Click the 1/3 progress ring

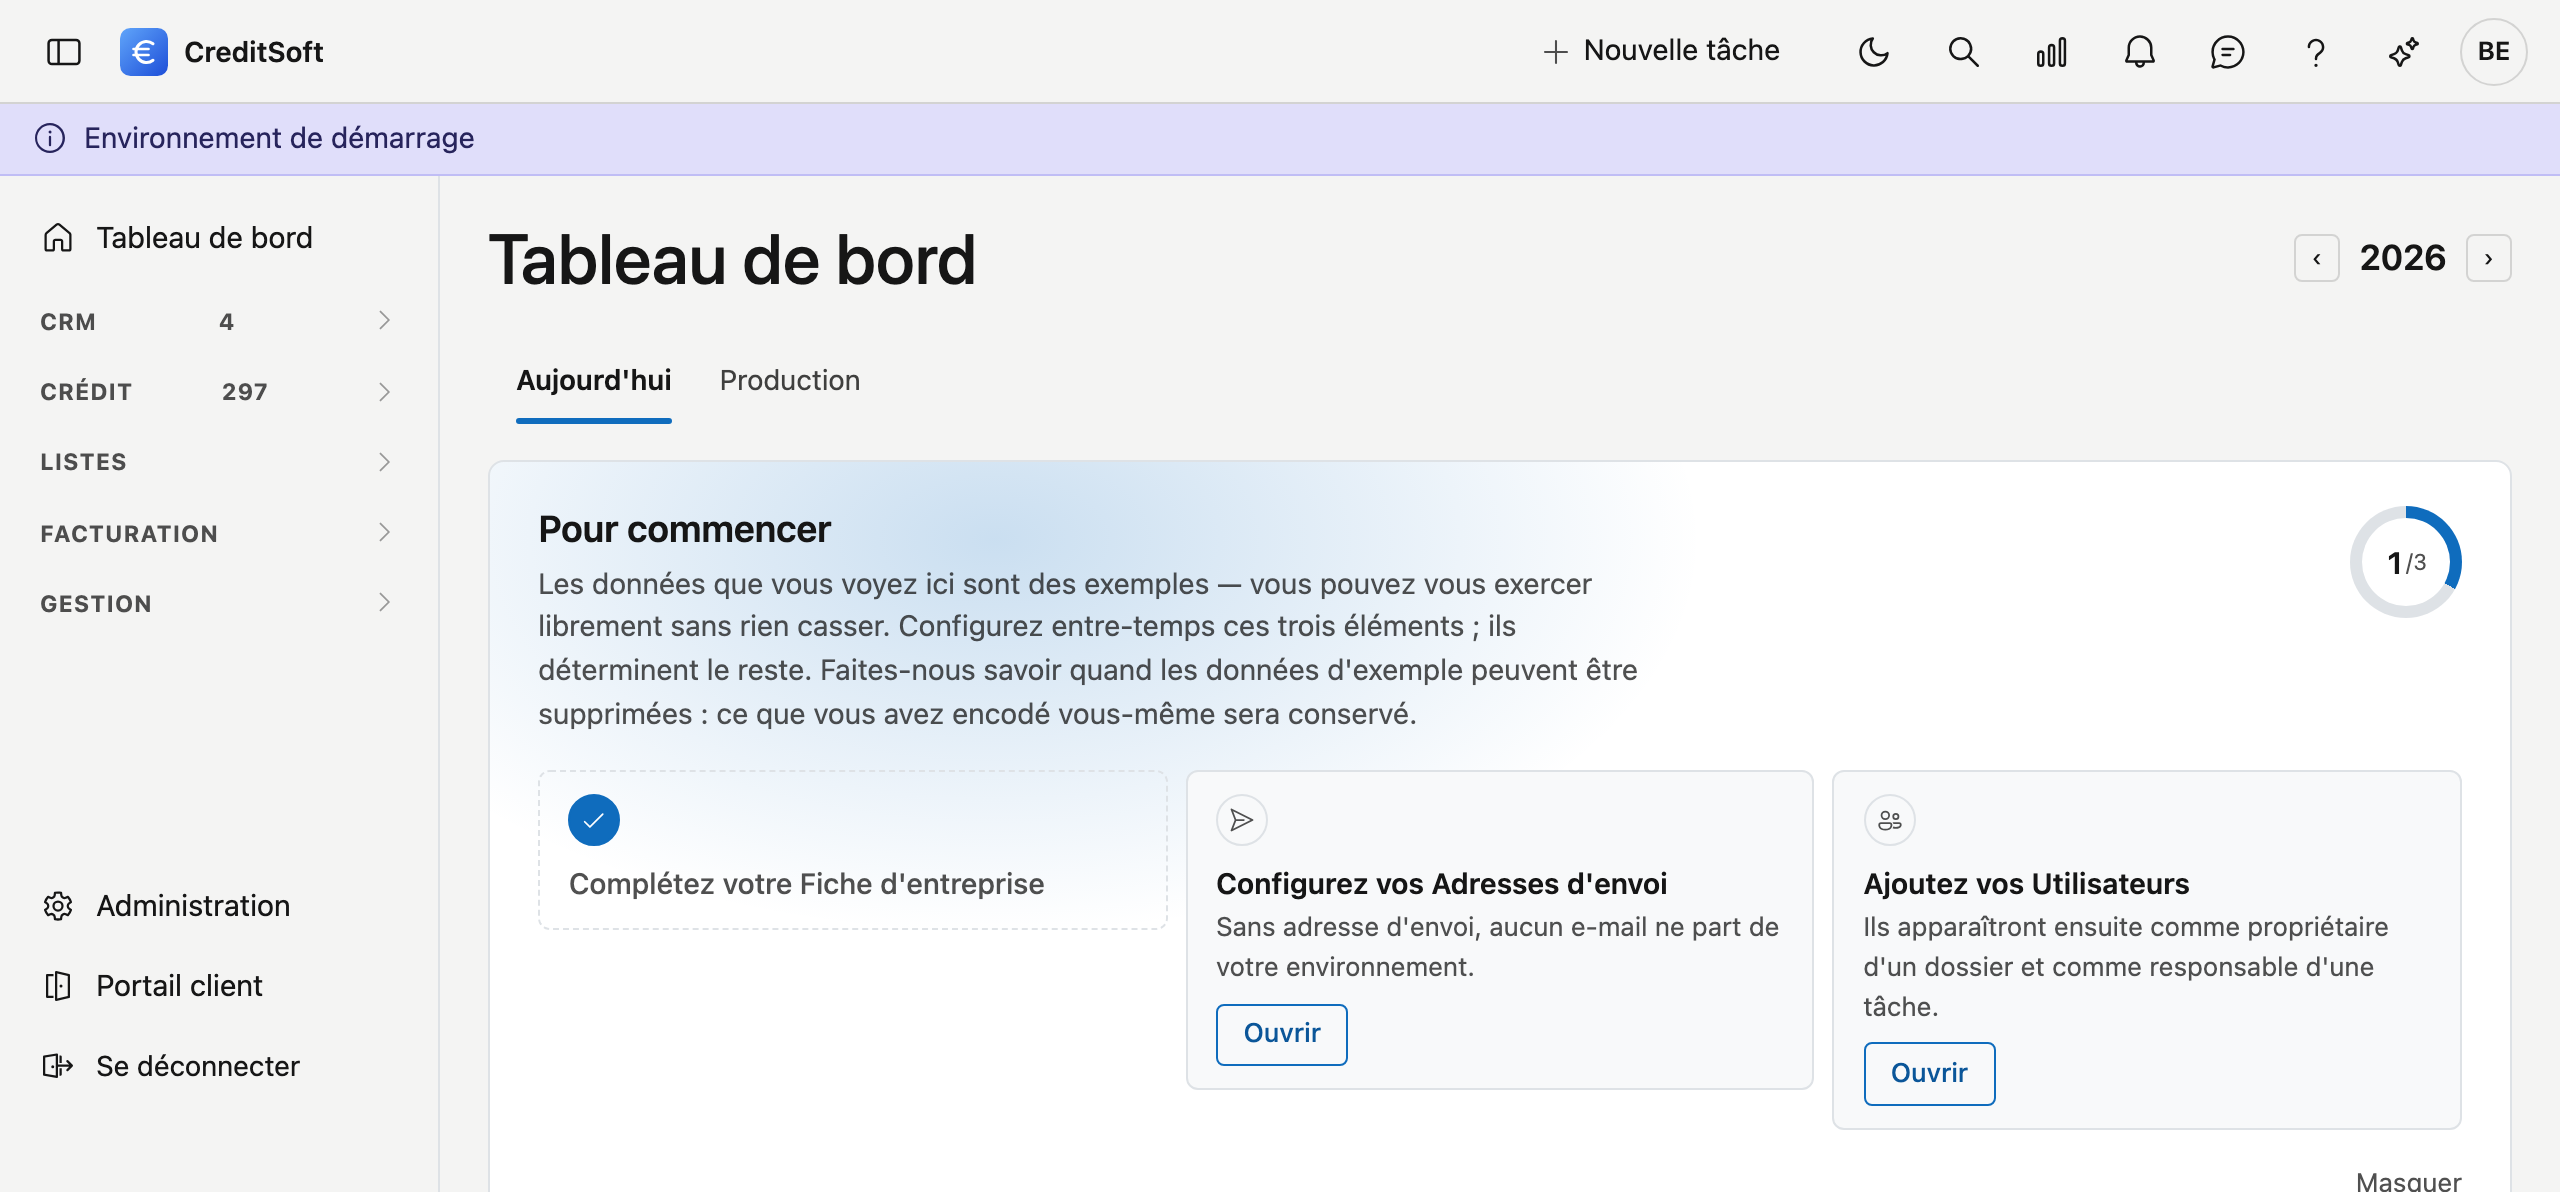2406,562
